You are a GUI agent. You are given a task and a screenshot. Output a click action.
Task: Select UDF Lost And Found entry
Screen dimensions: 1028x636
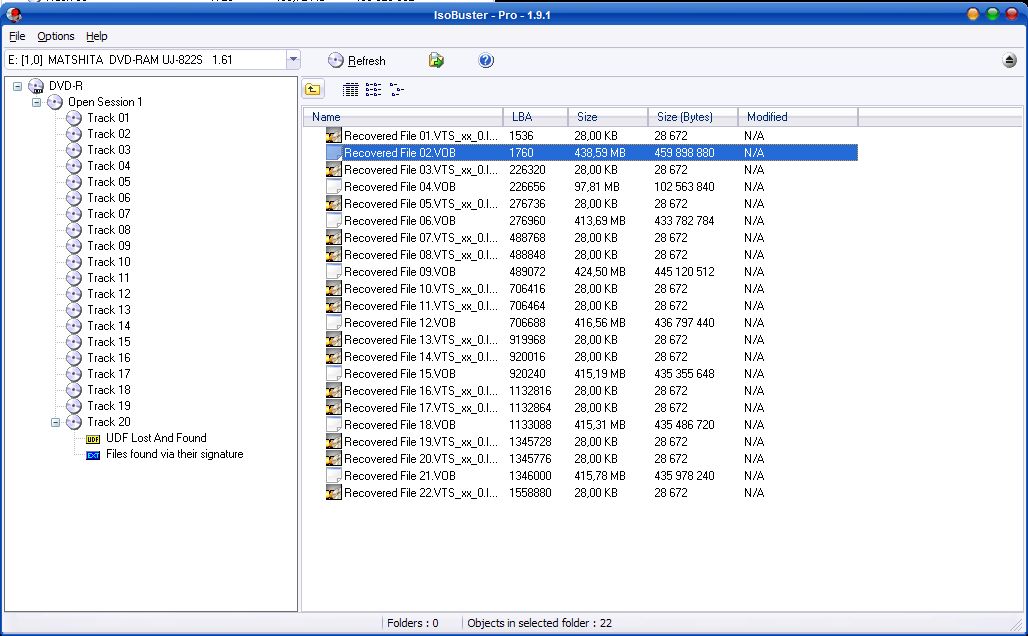(156, 438)
